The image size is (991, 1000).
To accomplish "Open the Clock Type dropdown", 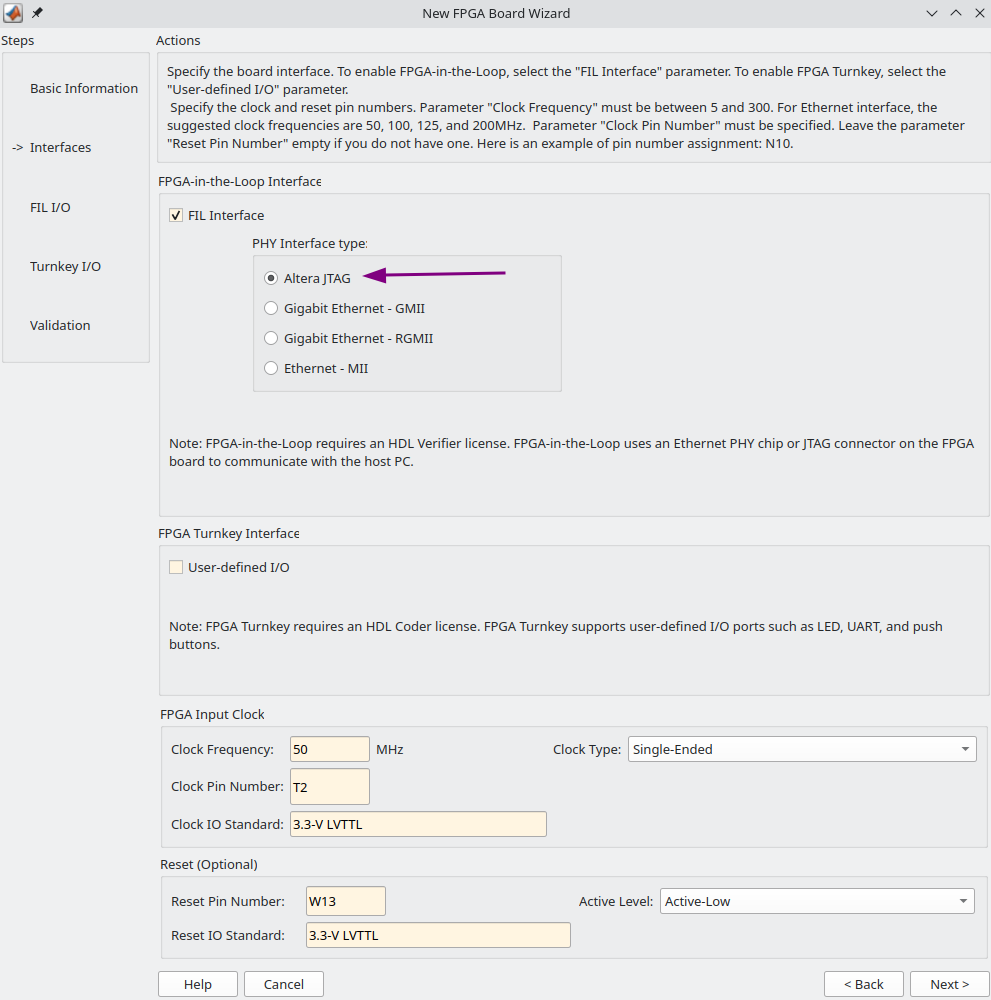I will tap(802, 749).
